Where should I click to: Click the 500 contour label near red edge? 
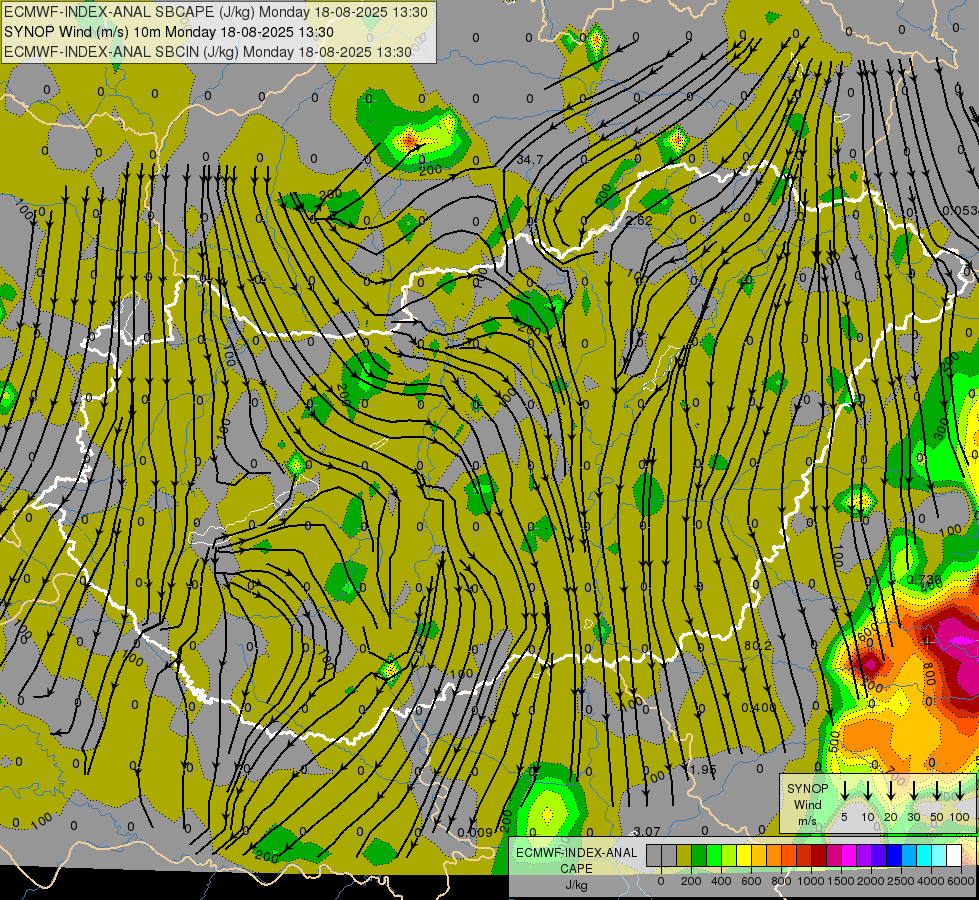[x=834, y=742]
